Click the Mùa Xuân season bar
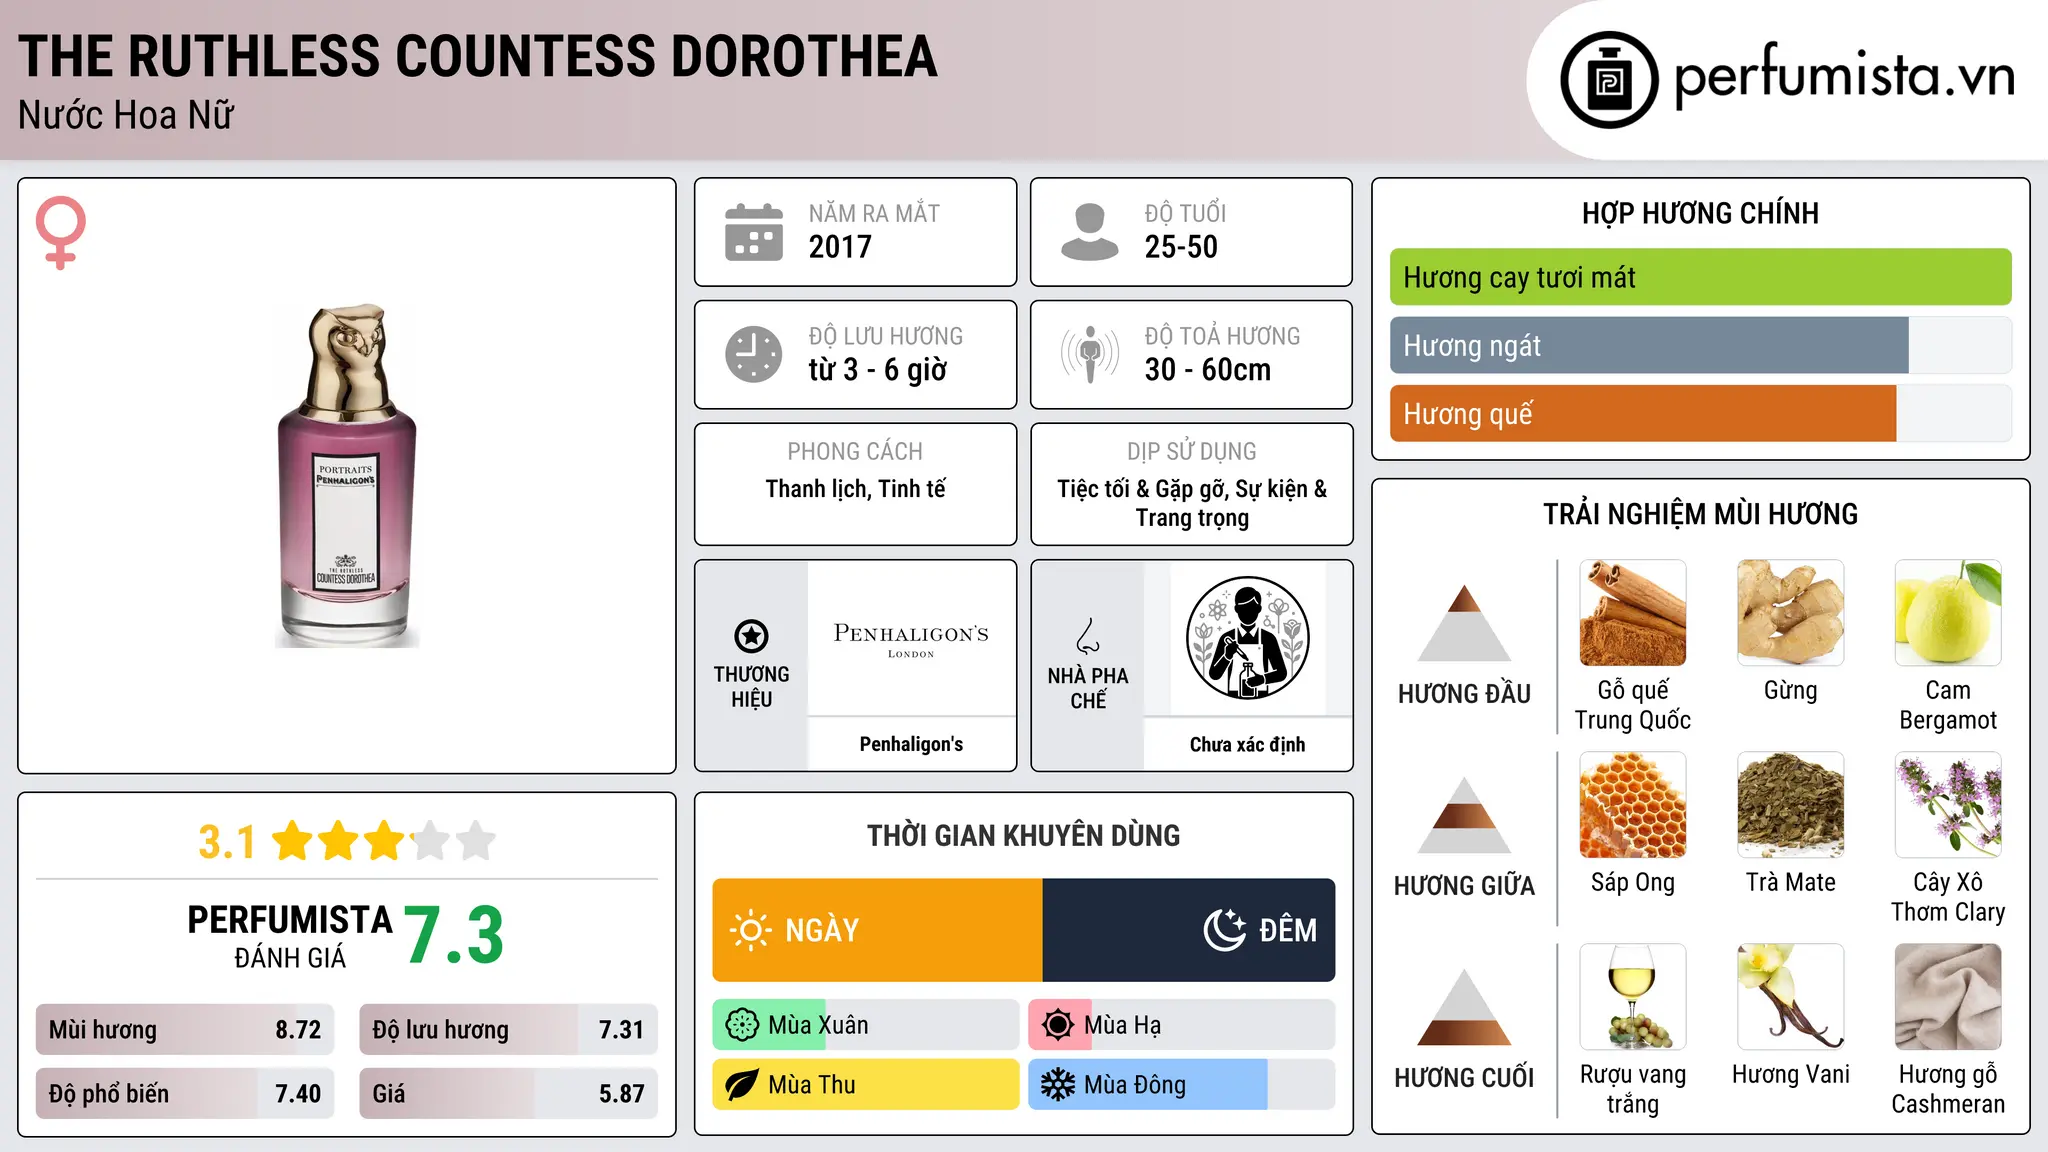 866,1025
